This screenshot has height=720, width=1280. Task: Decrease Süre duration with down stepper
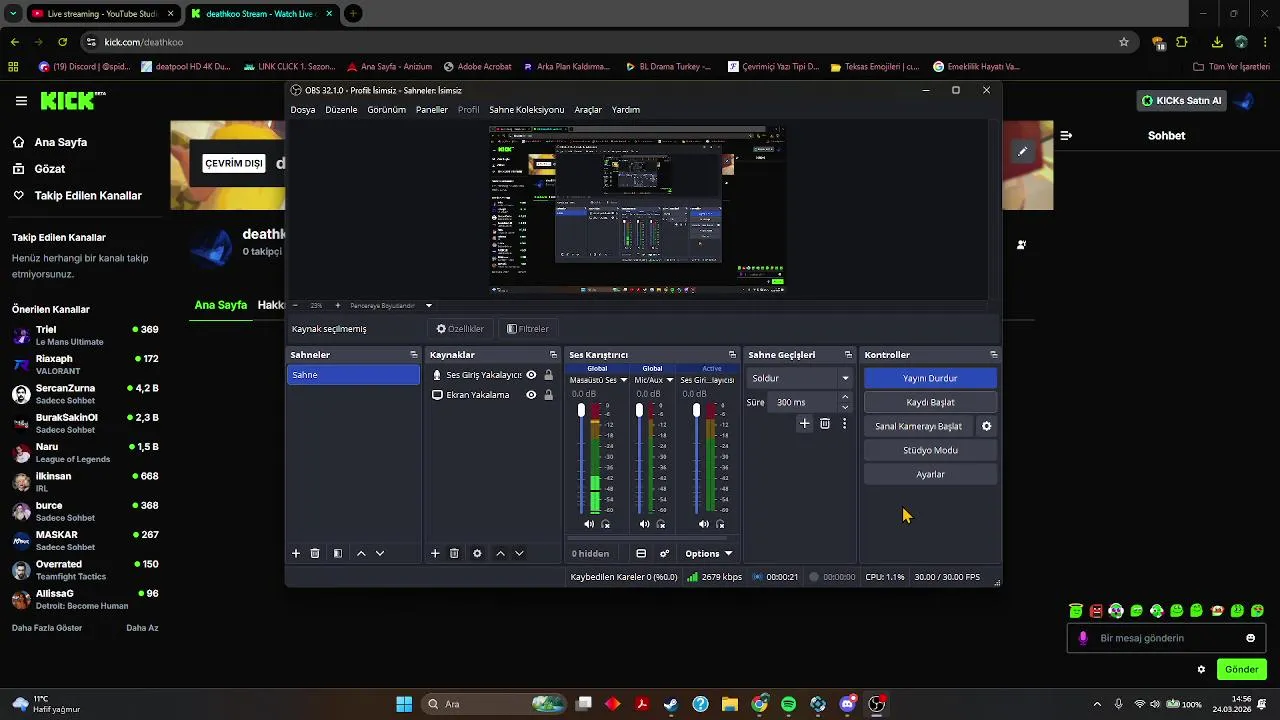click(845, 407)
